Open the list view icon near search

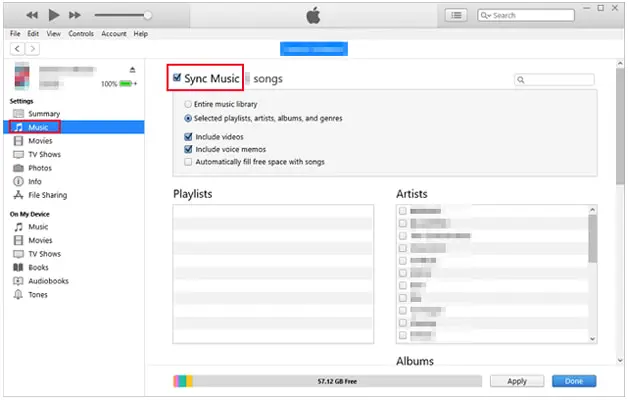(x=456, y=15)
